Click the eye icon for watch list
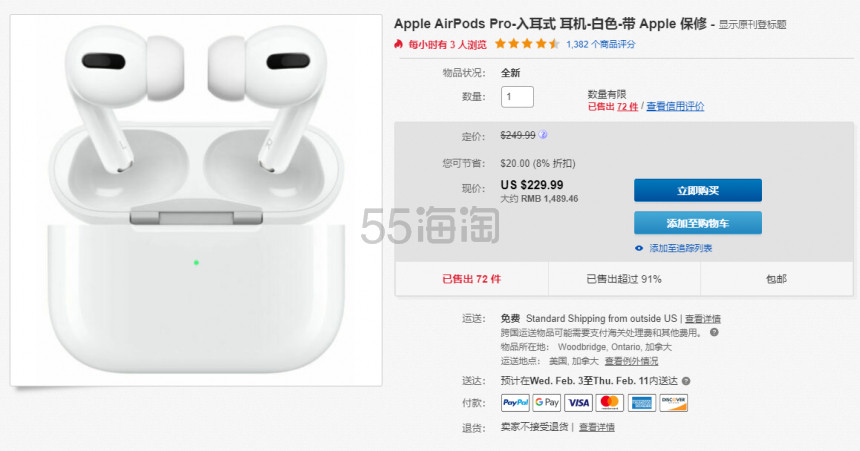 (x=639, y=248)
